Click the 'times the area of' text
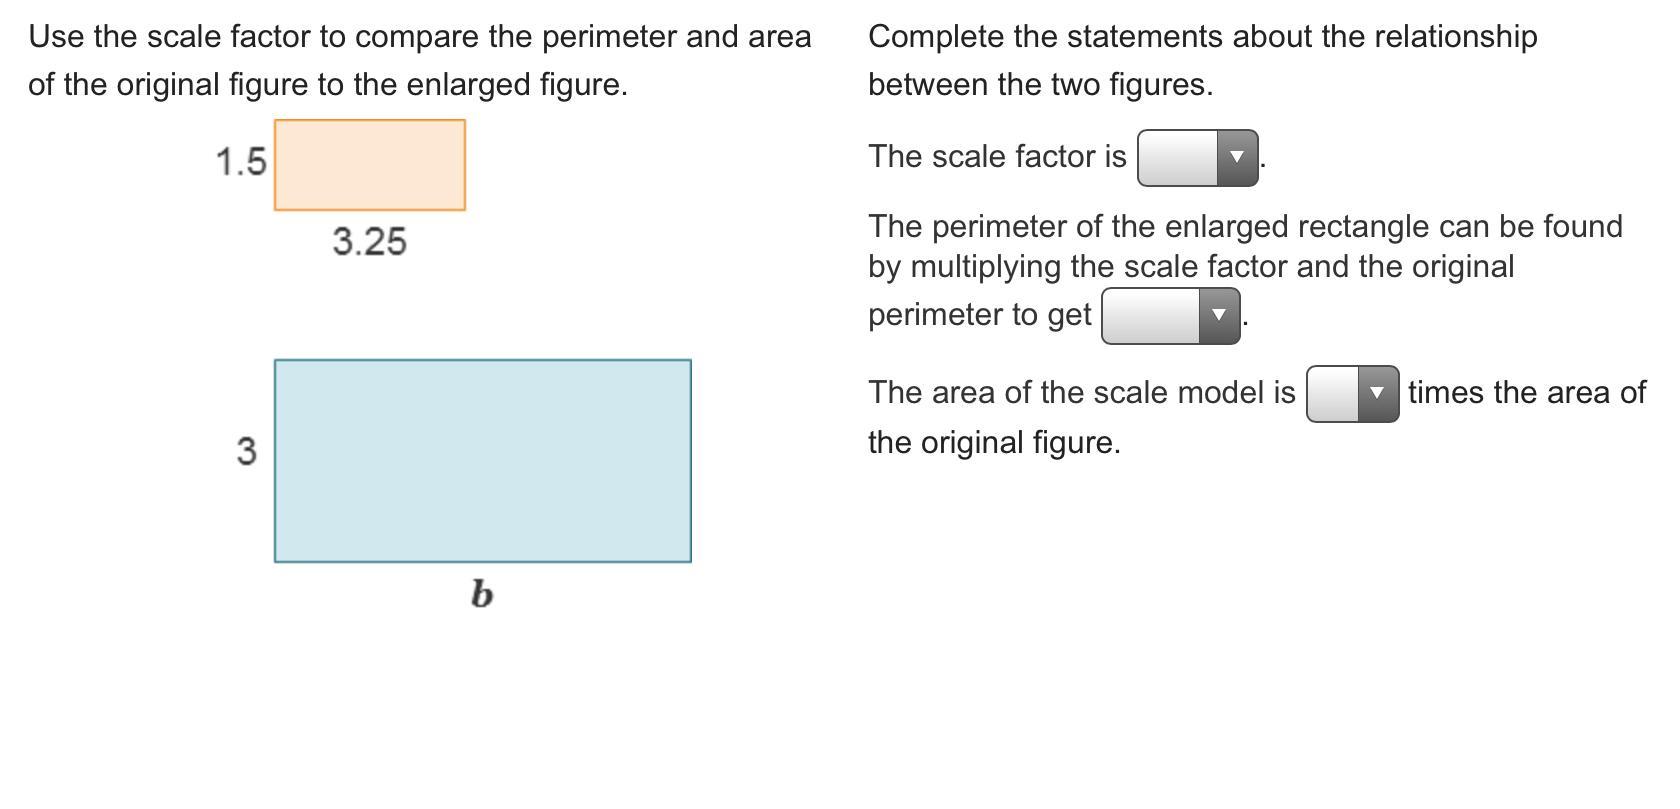 point(1526,393)
